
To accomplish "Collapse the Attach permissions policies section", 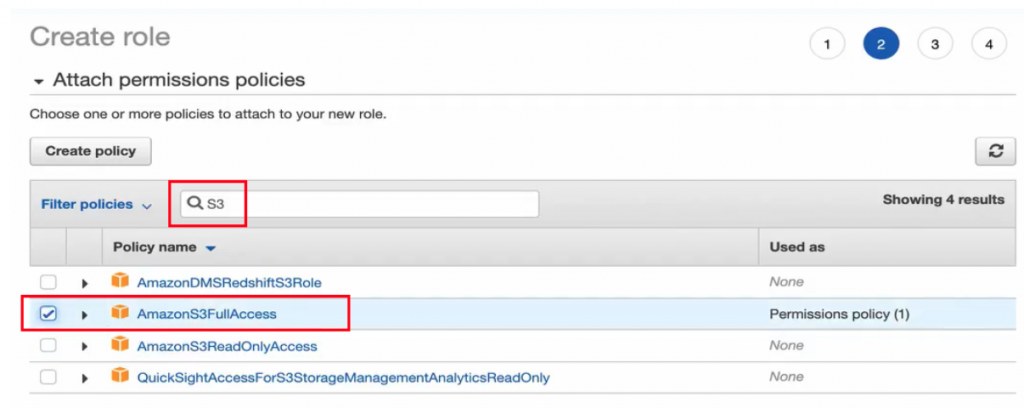I will [39, 82].
